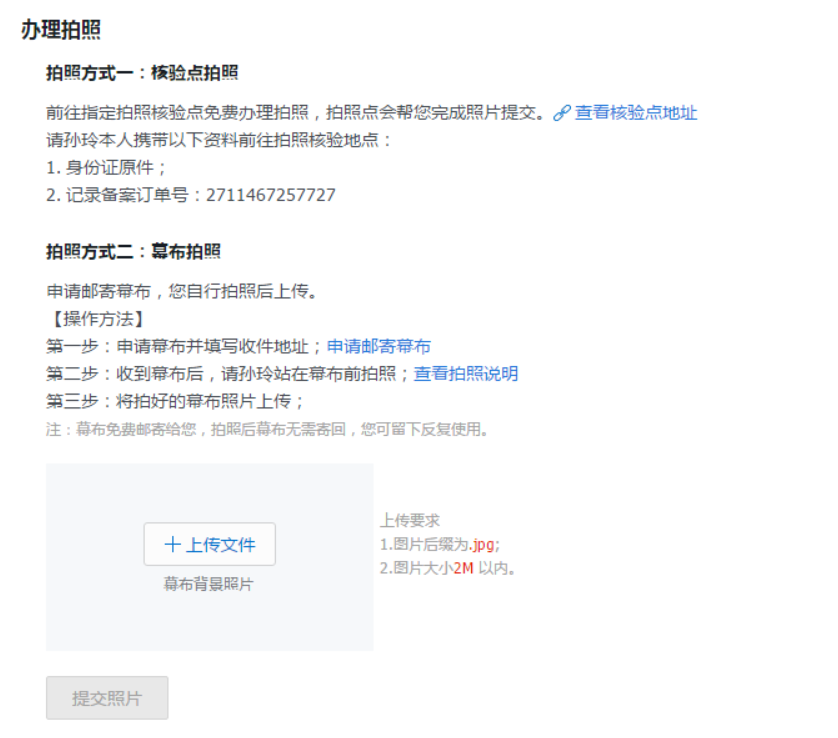The height and width of the screenshot is (738, 838).
Task: Click the 幕布背景照片 label under the upload button
Action: click(209, 584)
